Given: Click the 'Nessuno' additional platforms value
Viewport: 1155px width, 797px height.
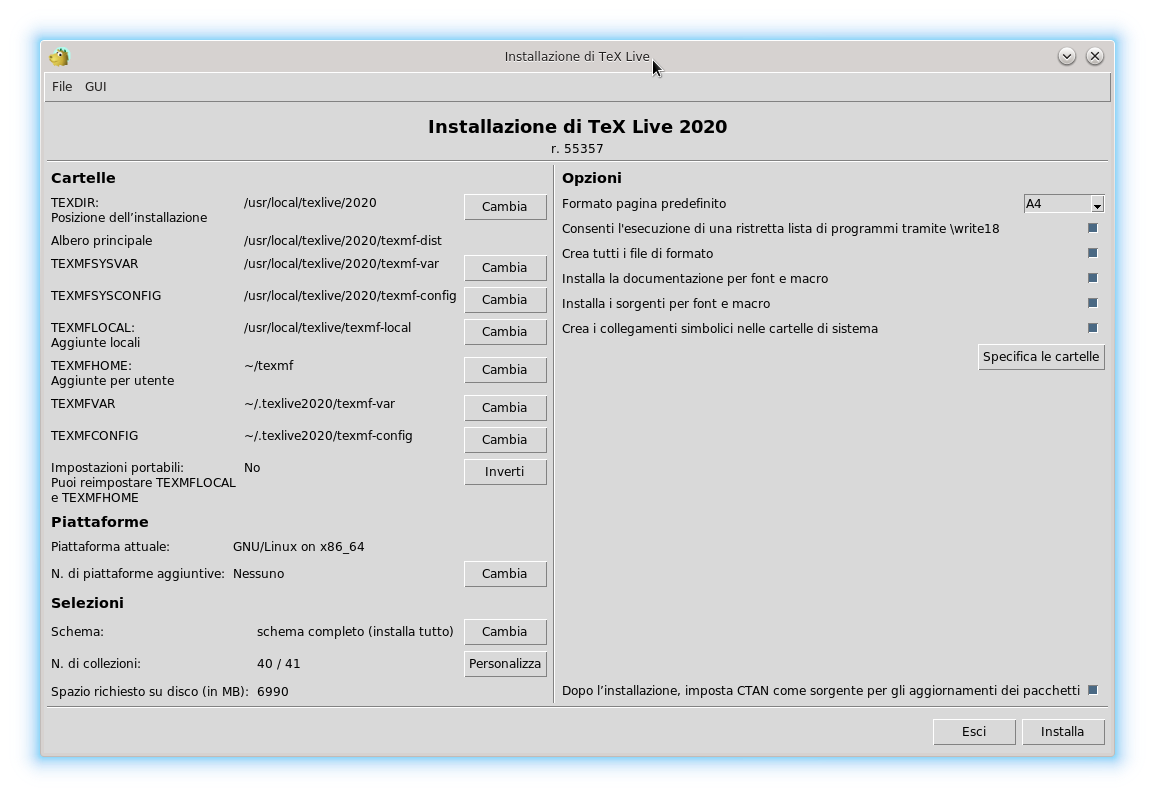Looking at the screenshot, I should 259,574.
